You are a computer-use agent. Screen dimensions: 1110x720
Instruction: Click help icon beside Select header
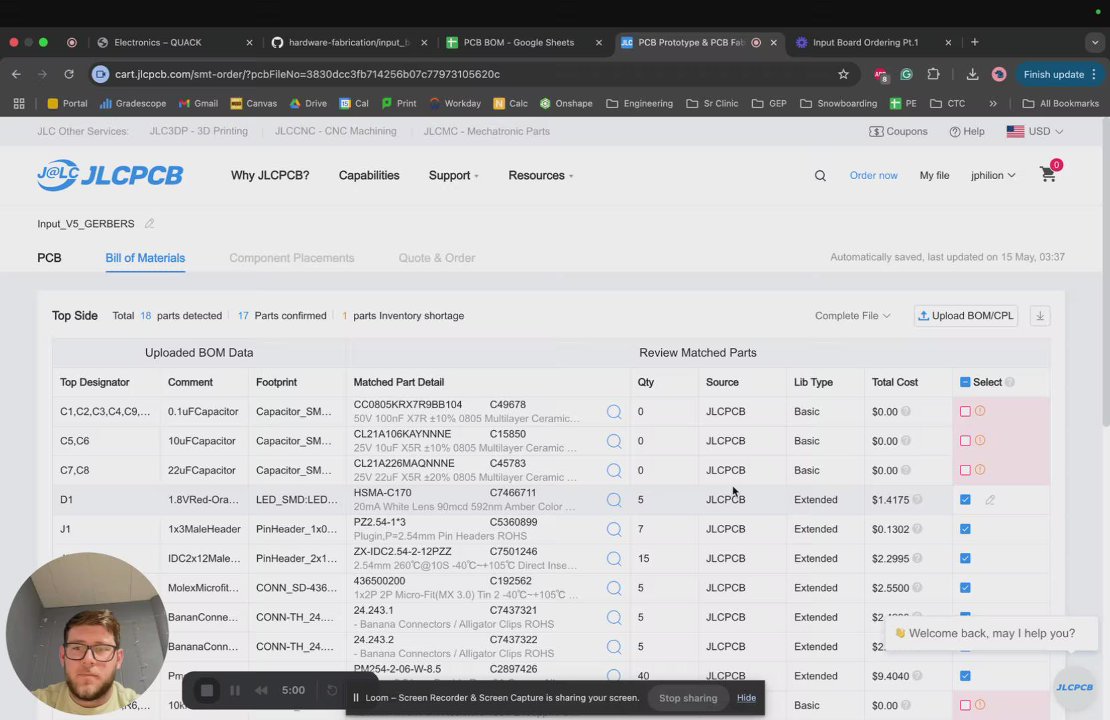(1010, 382)
